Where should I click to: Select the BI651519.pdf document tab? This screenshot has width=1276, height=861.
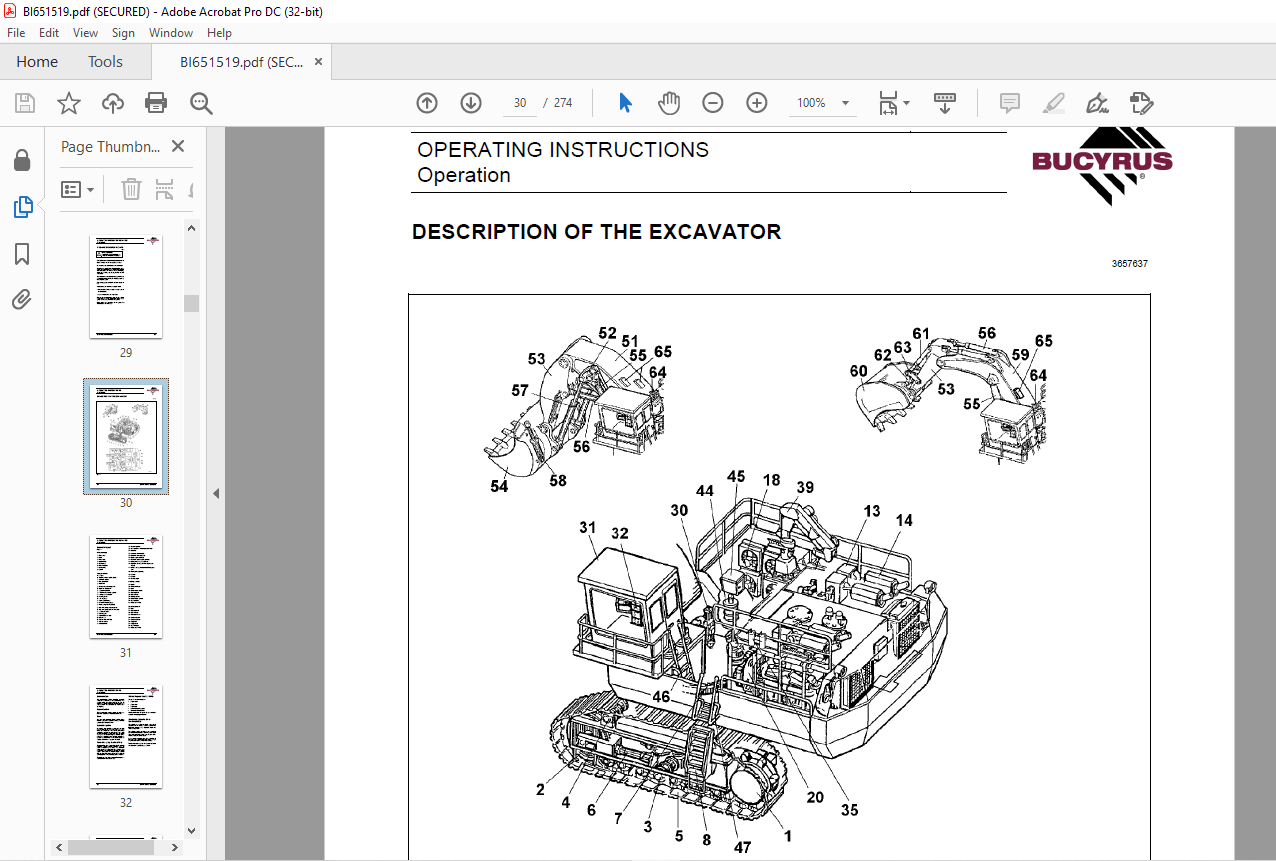pyautogui.click(x=242, y=62)
